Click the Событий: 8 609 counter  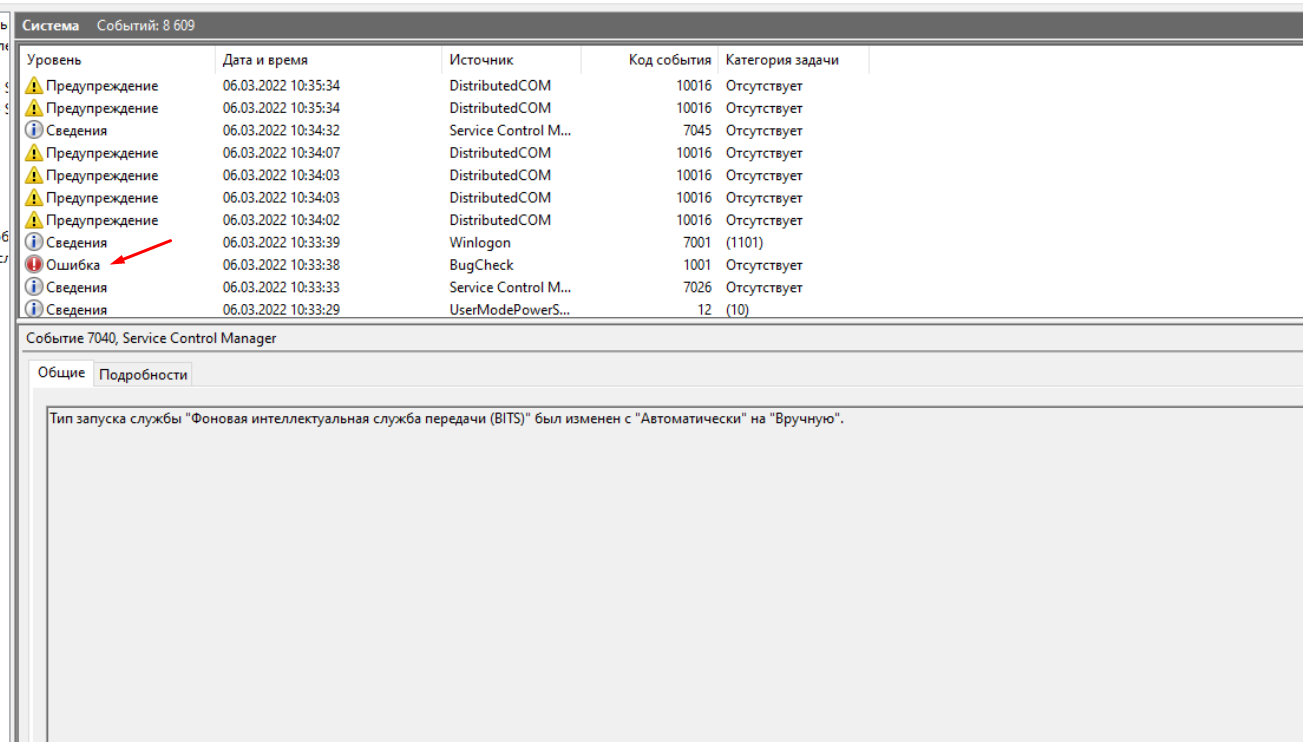pyautogui.click(x=146, y=25)
